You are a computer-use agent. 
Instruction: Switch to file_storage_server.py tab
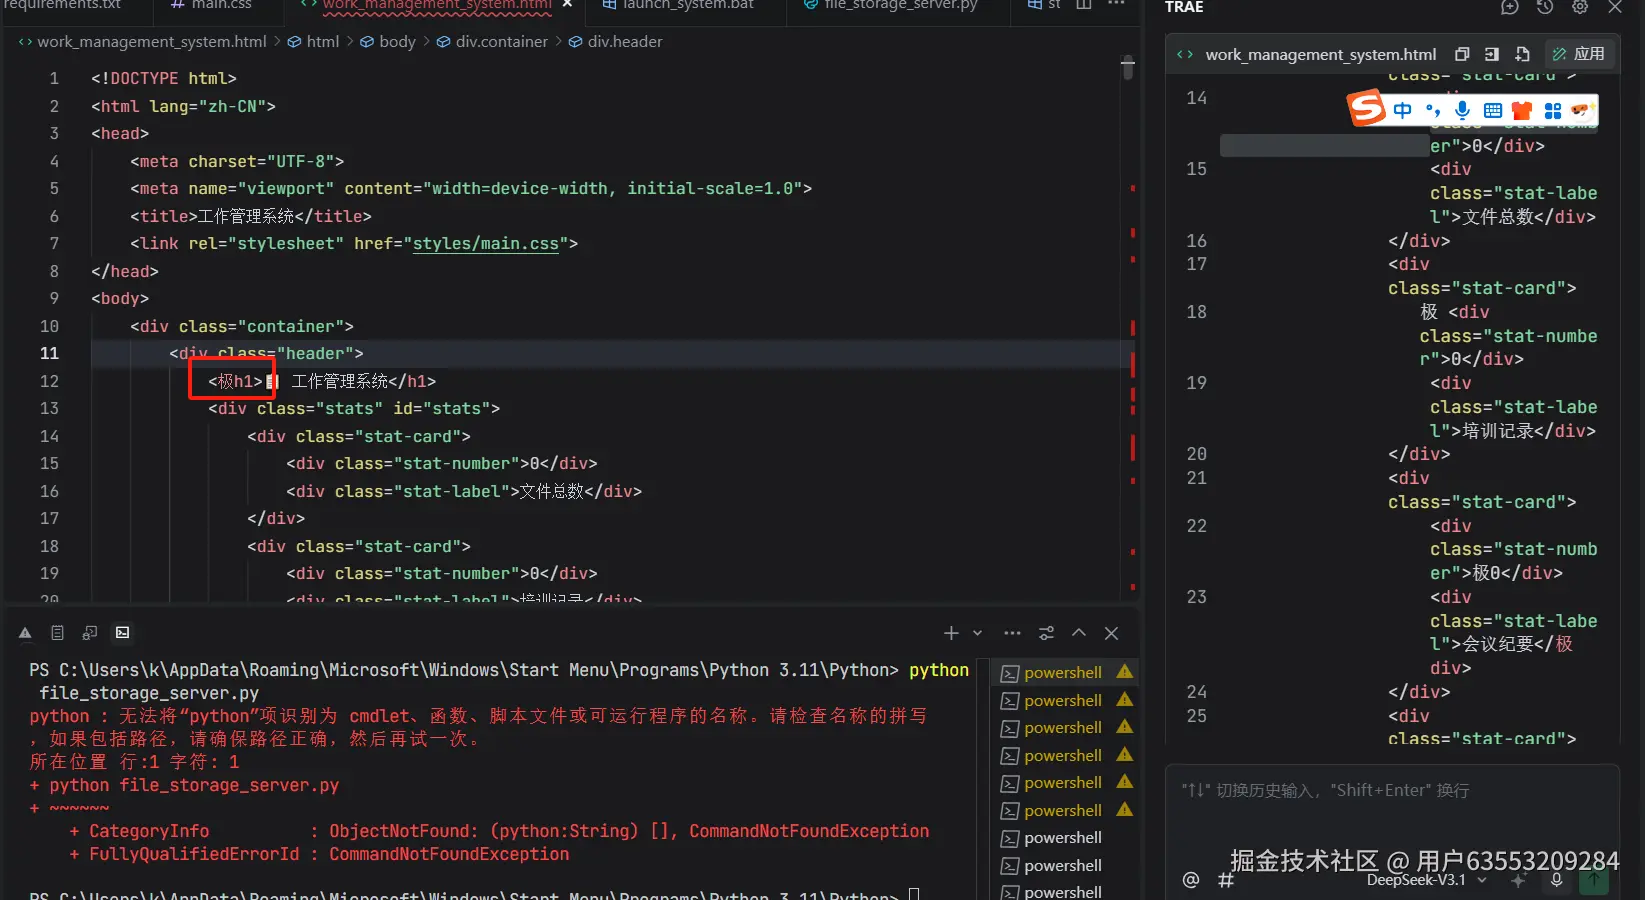click(900, 5)
